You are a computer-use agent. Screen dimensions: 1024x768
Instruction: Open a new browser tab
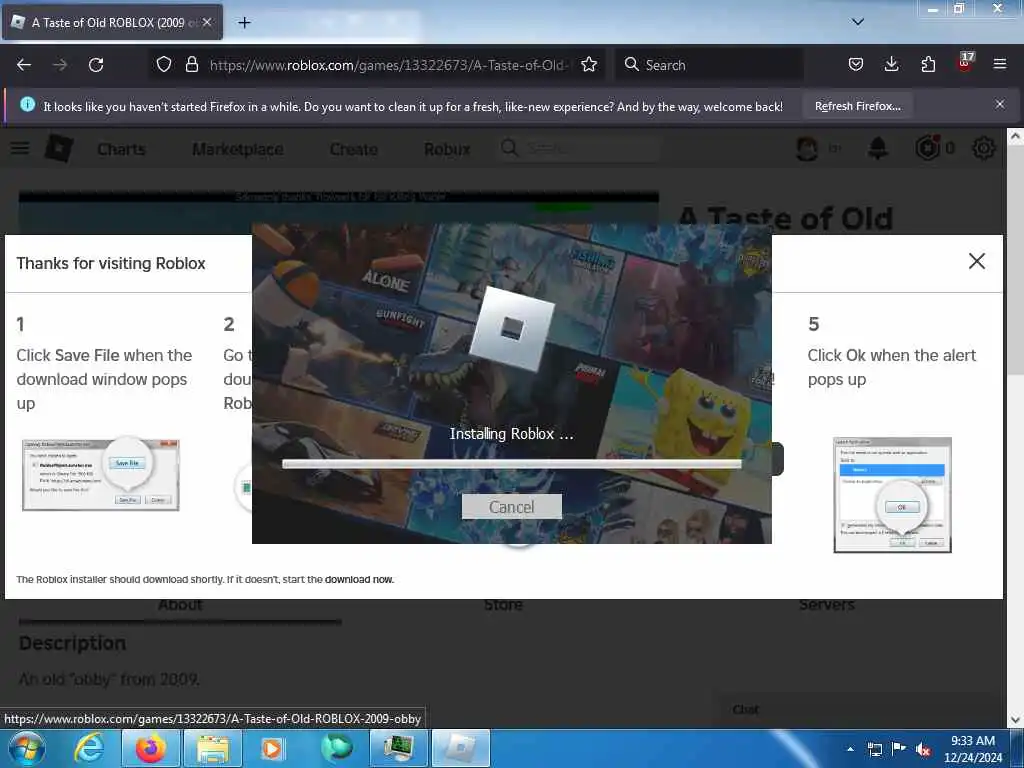[x=244, y=22]
